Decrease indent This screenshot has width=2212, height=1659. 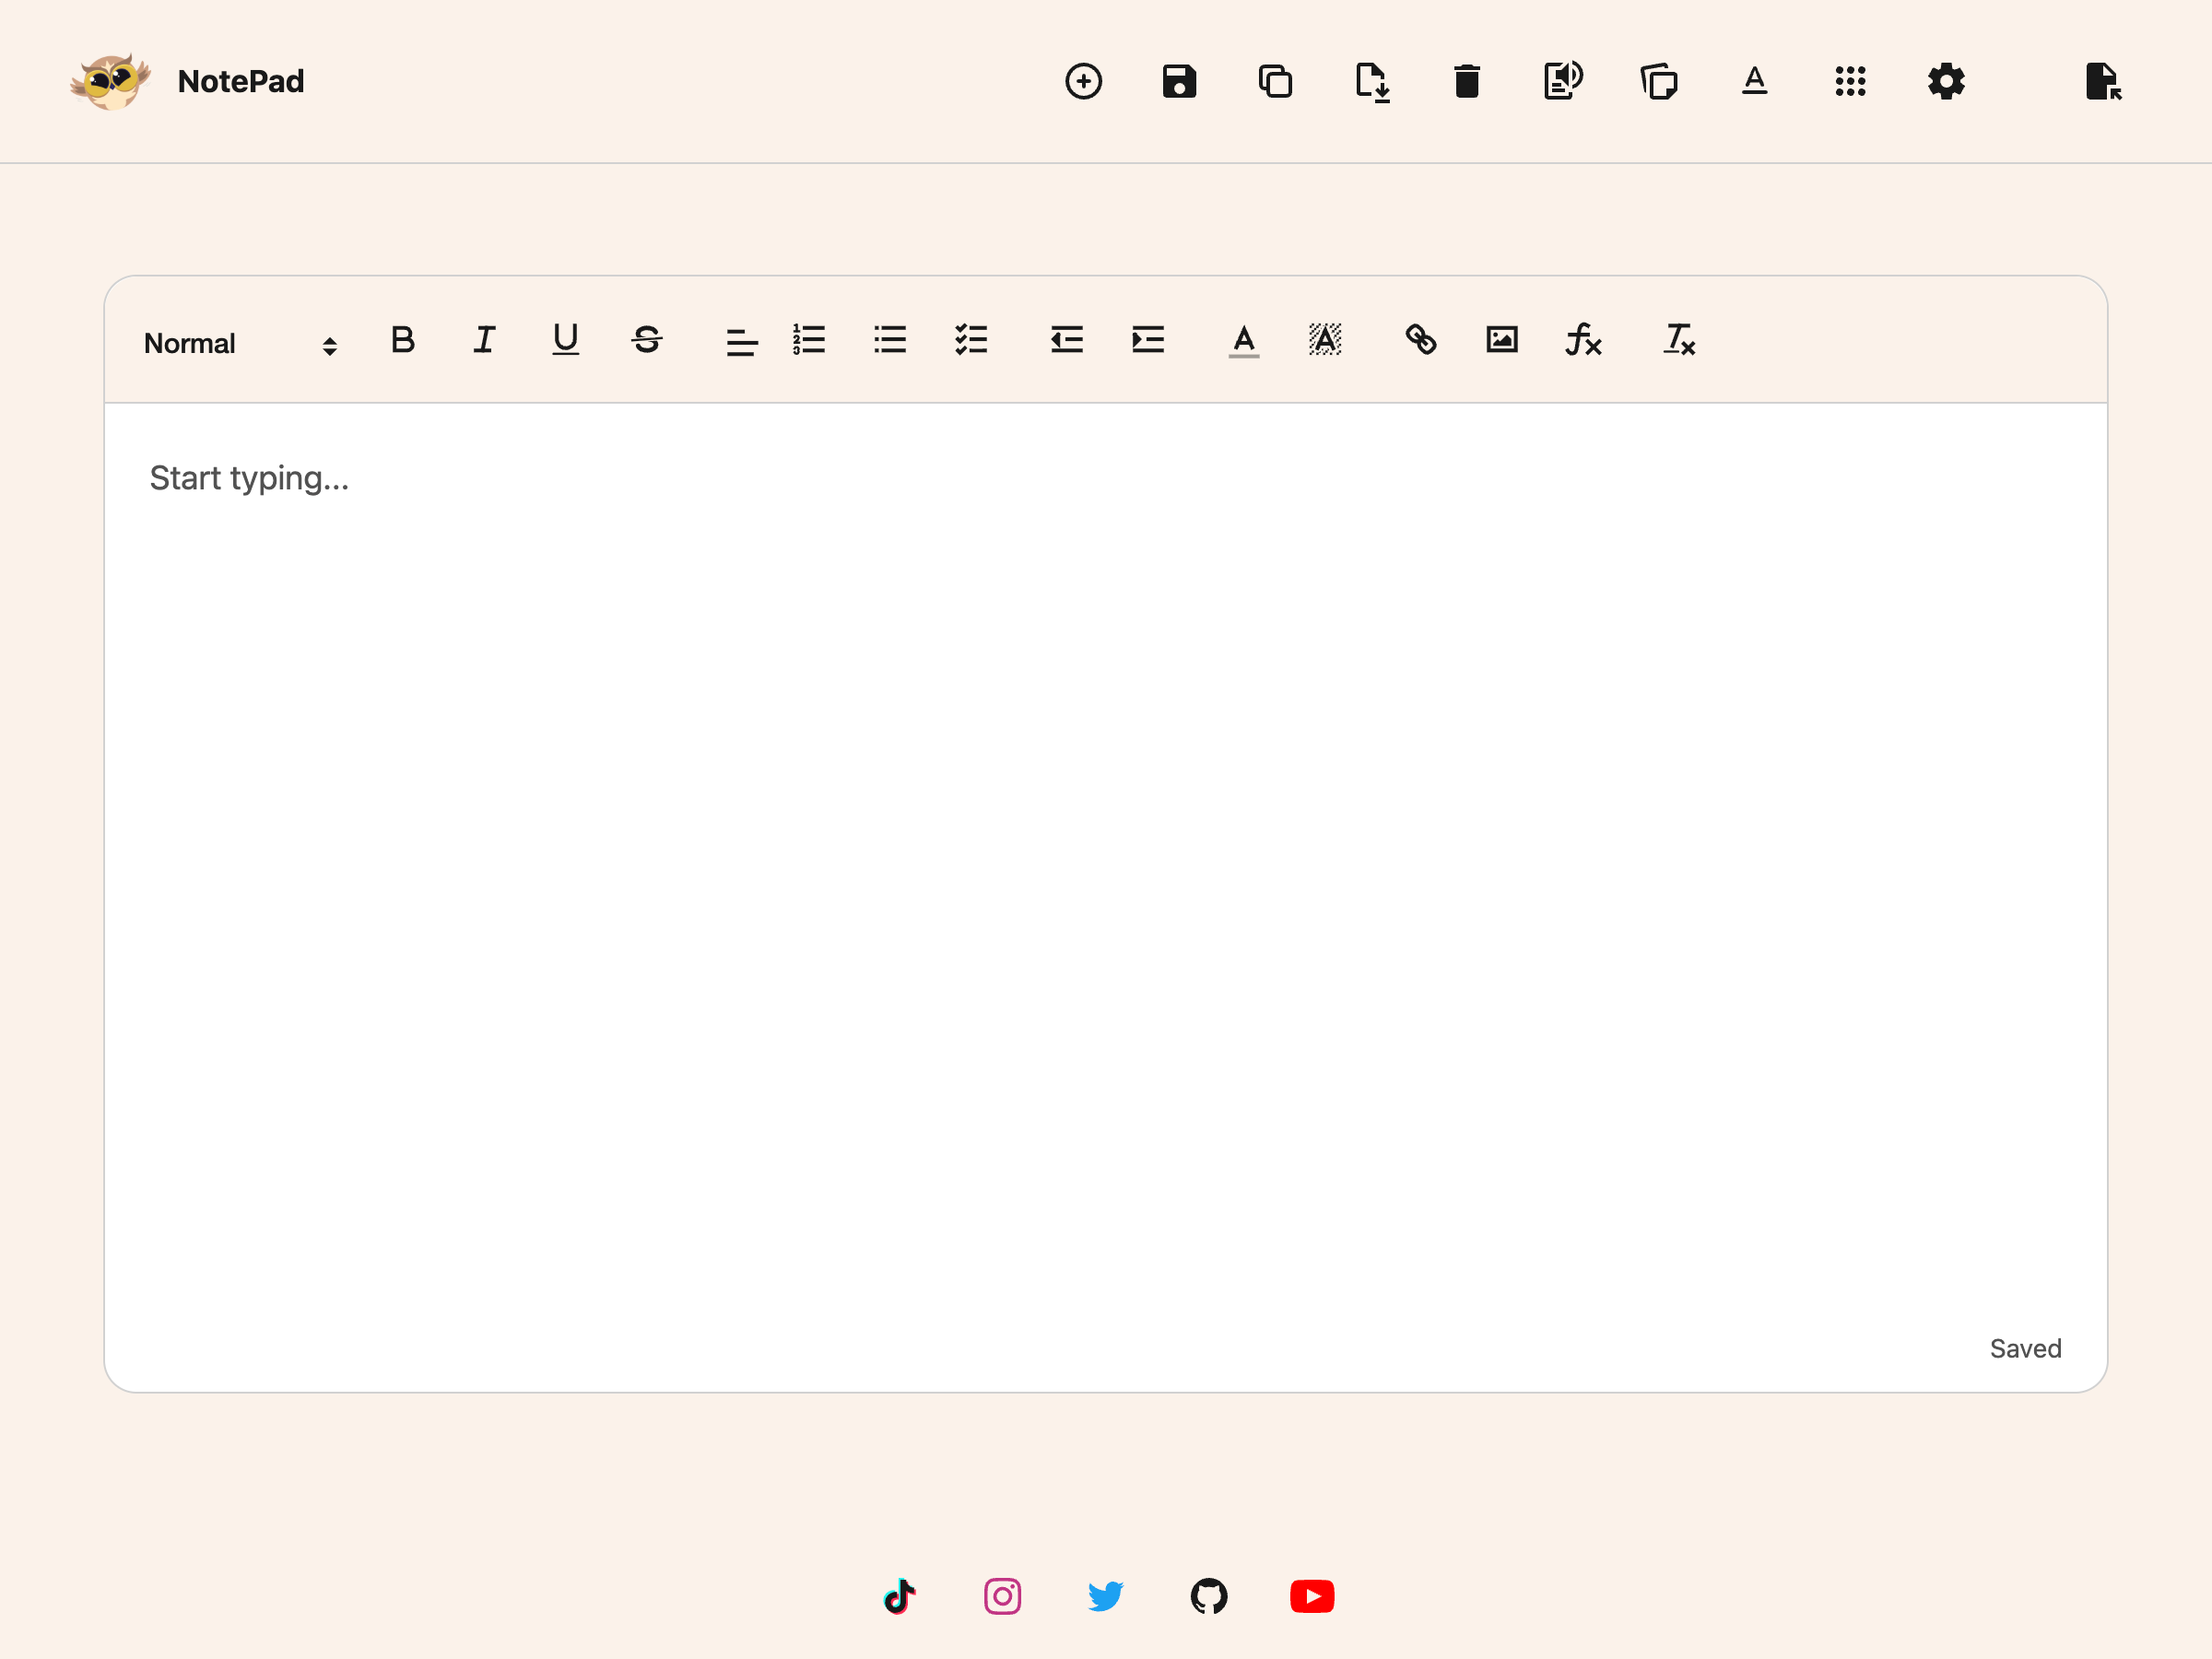coord(1066,340)
